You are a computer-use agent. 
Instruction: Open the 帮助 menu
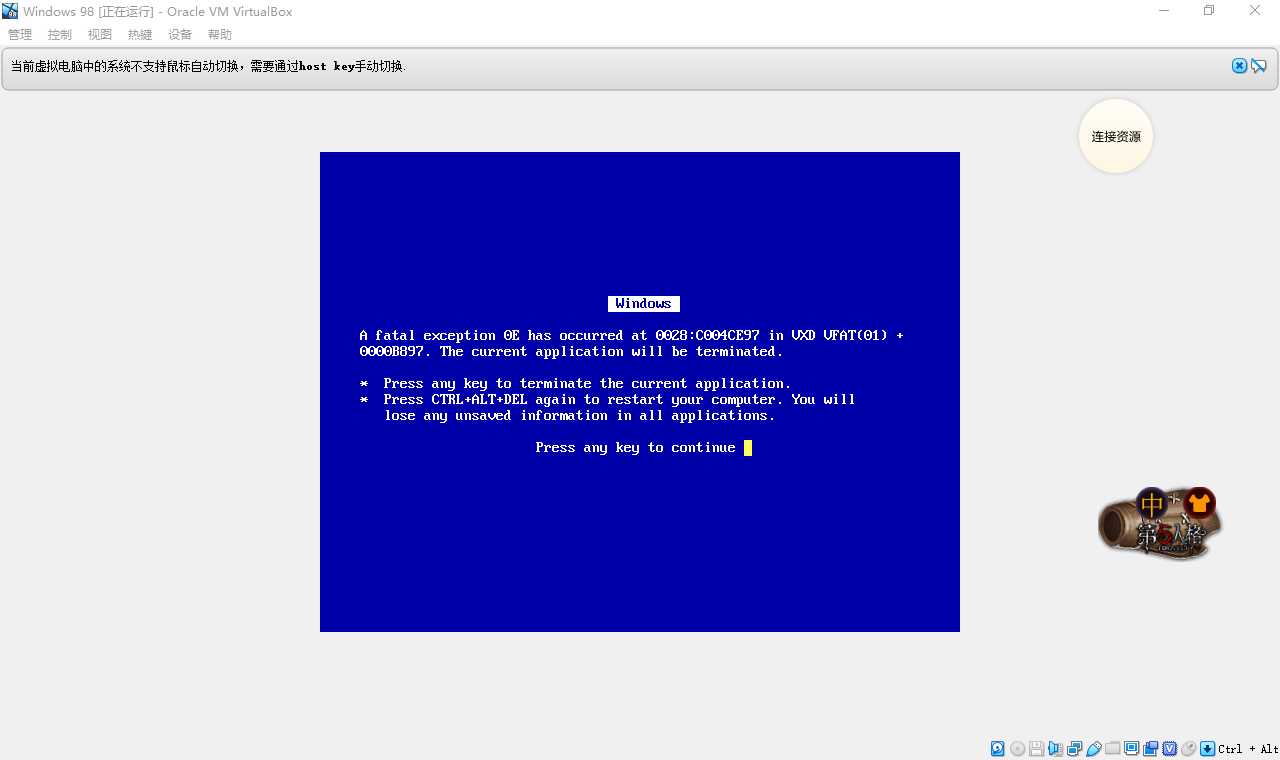point(220,34)
